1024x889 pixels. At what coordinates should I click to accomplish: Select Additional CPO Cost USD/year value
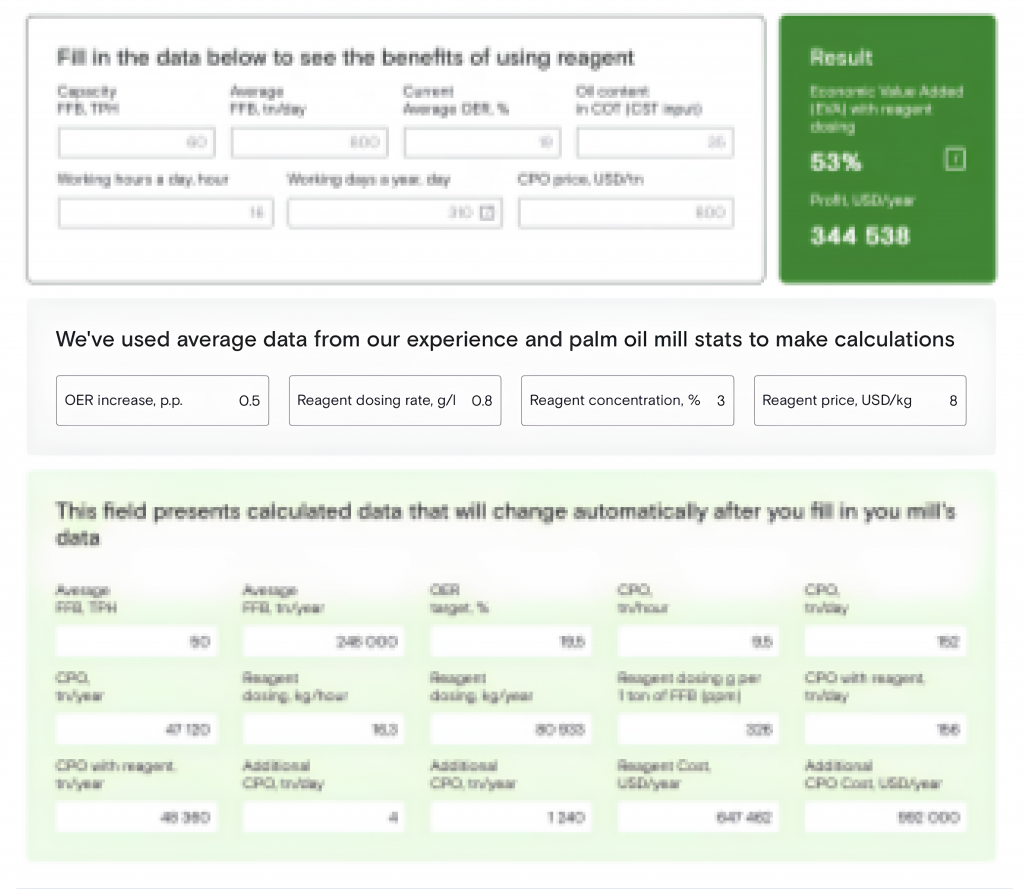tap(886, 817)
